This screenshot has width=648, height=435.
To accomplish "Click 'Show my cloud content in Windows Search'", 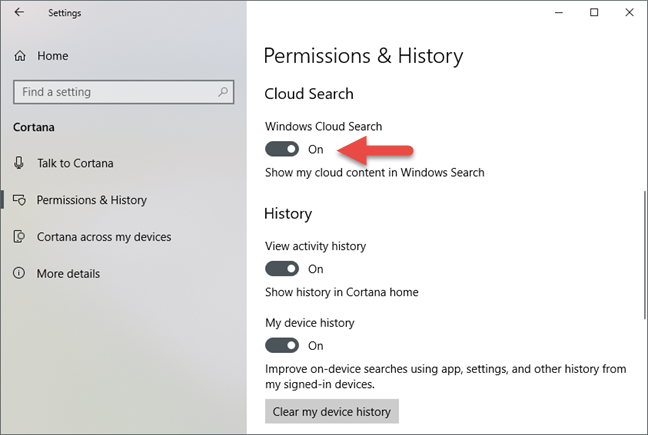I will 374,172.
